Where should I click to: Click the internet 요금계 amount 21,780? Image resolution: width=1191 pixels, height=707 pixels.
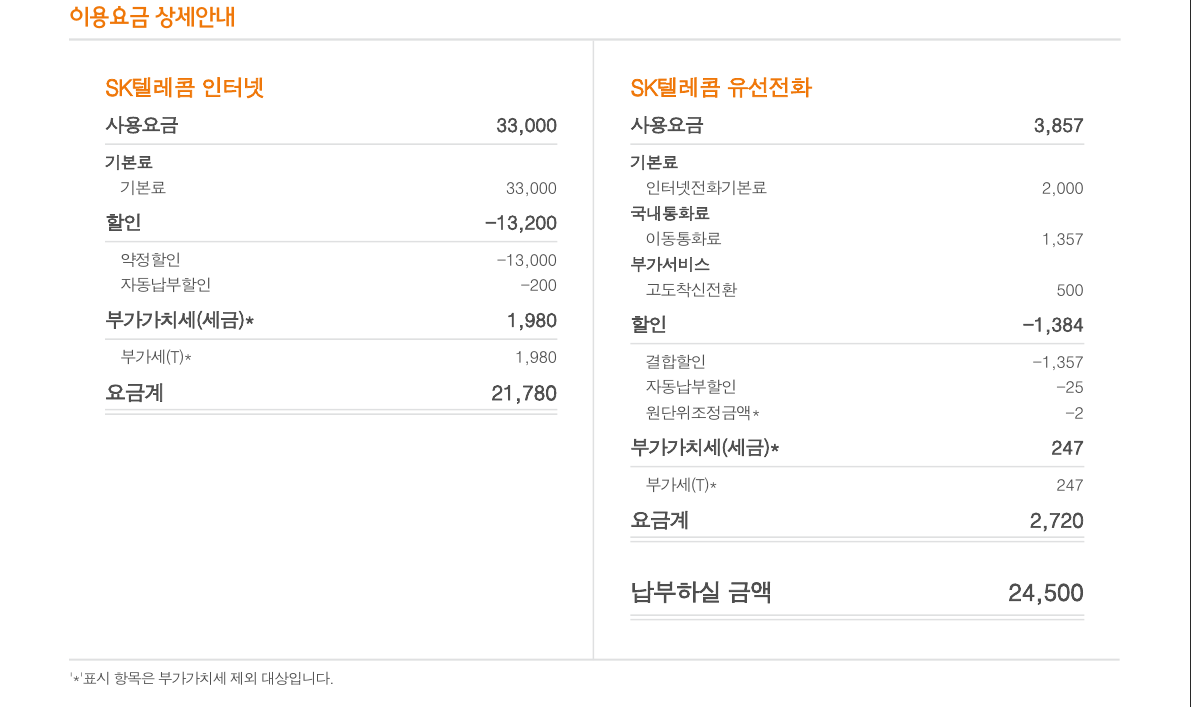524,394
